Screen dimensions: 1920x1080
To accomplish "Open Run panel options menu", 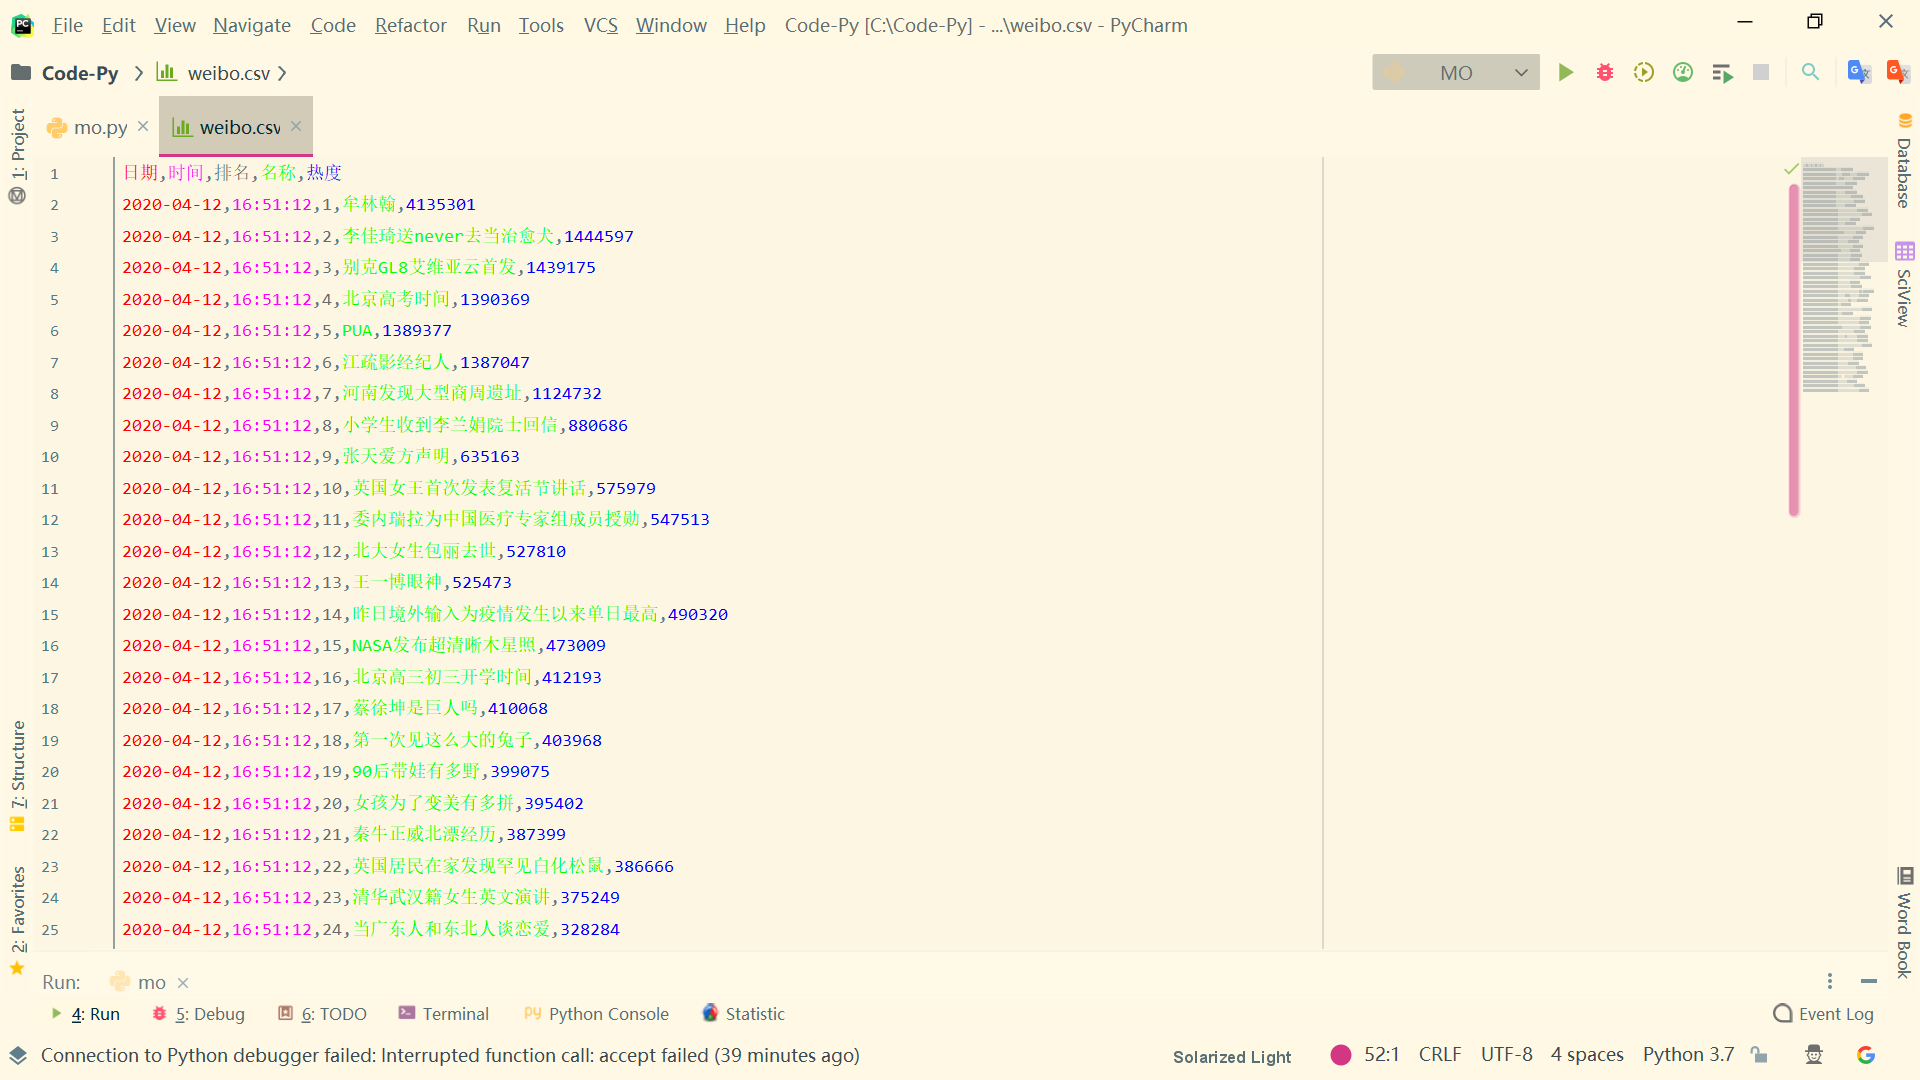I will pyautogui.click(x=1830, y=982).
